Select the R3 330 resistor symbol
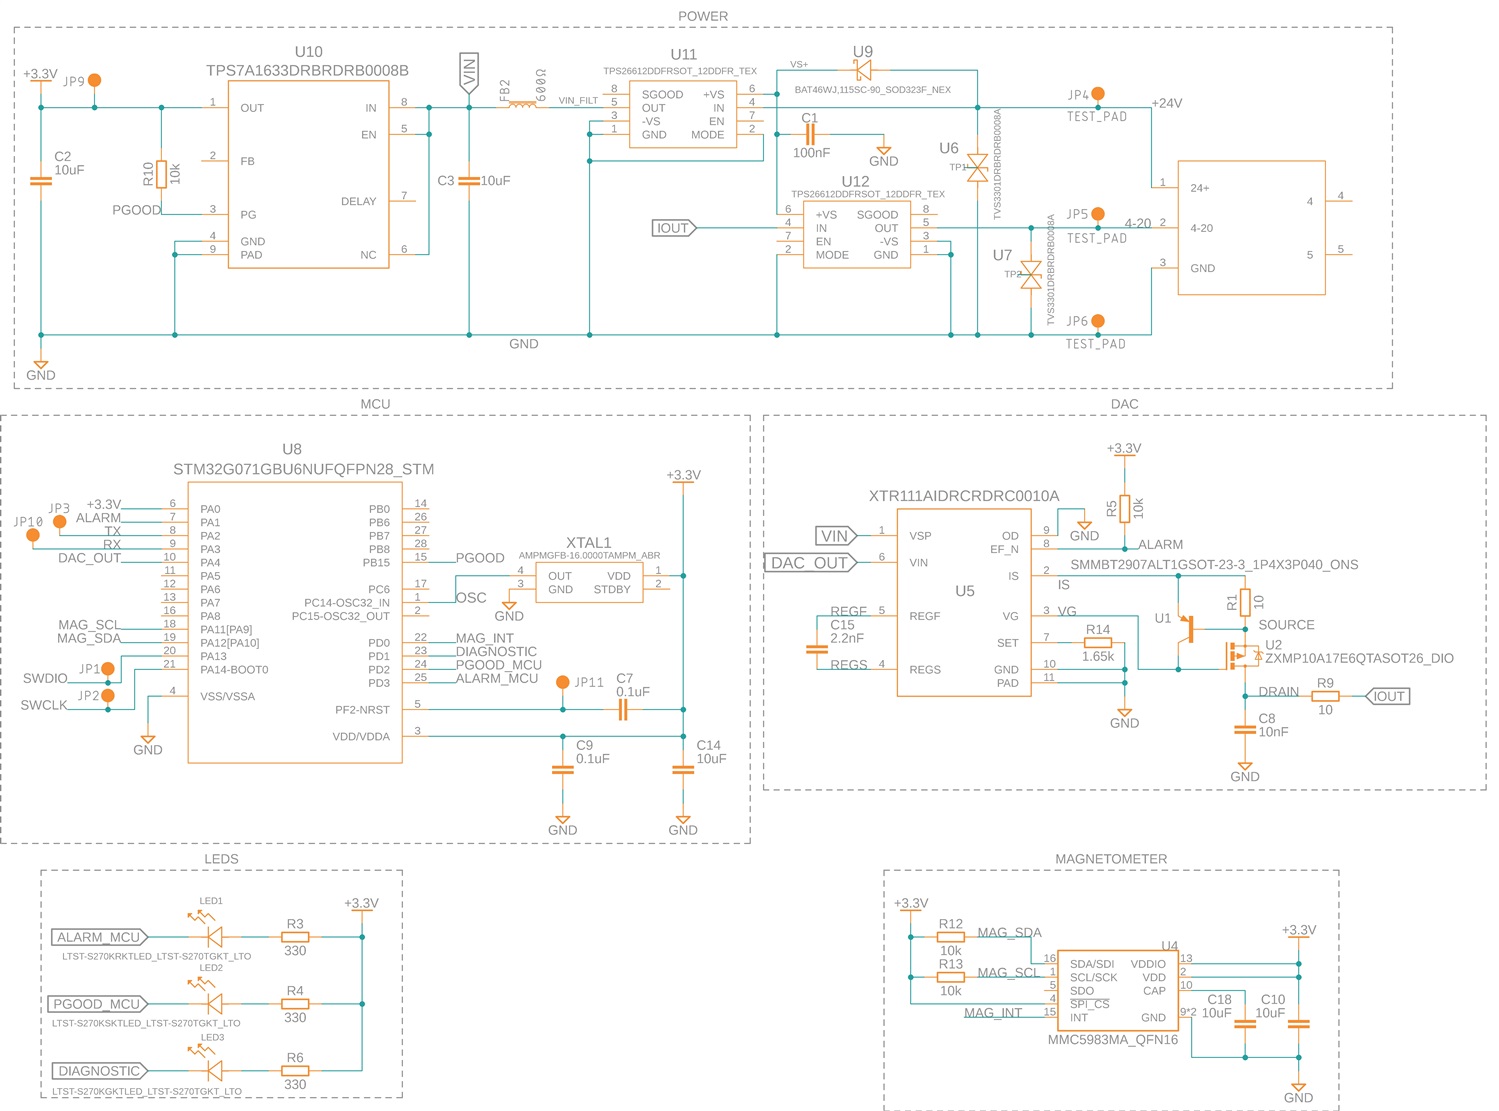Image resolution: width=1499 pixels, height=1111 pixels. tap(295, 937)
